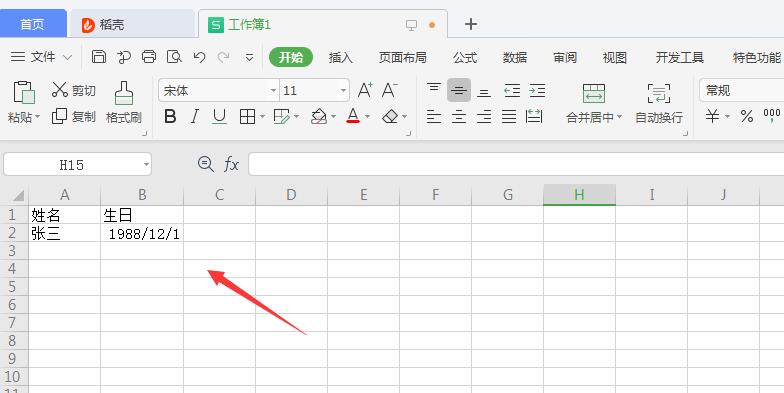Apply red font color
The height and width of the screenshot is (393, 784).
[x=353, y=117]
